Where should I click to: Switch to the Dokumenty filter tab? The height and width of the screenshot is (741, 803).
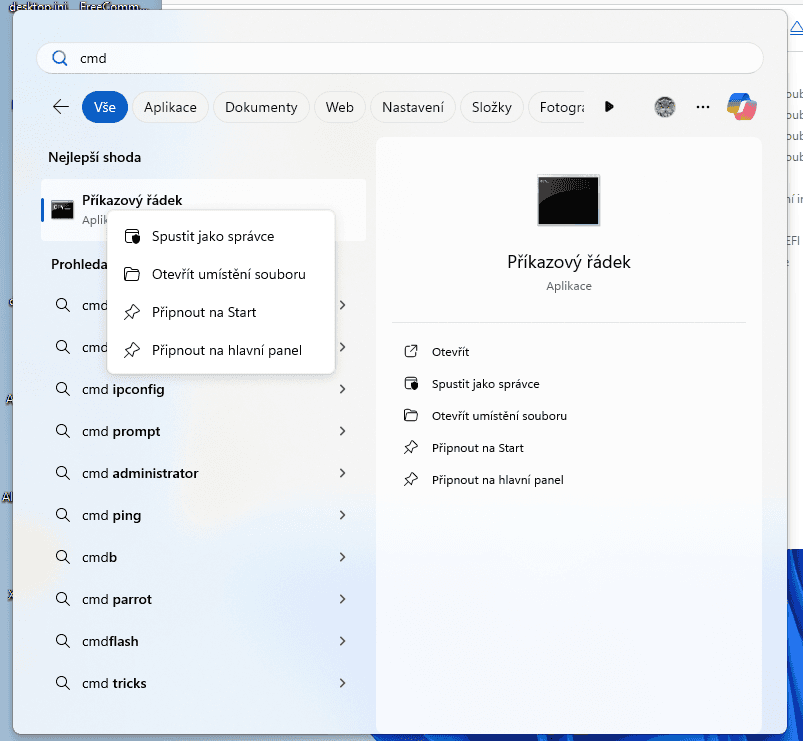(x=261, y=107)
